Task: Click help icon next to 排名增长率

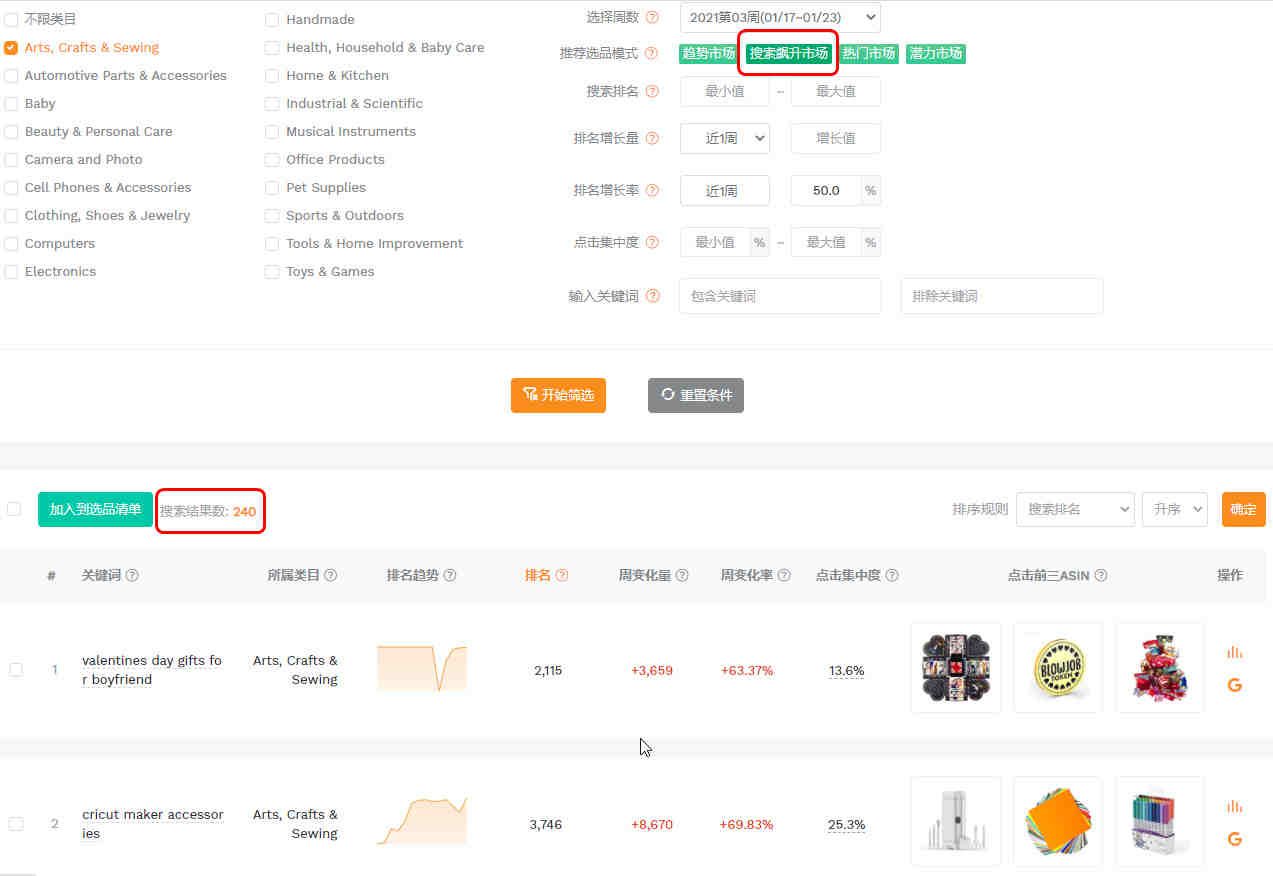Action: (652, 190)
